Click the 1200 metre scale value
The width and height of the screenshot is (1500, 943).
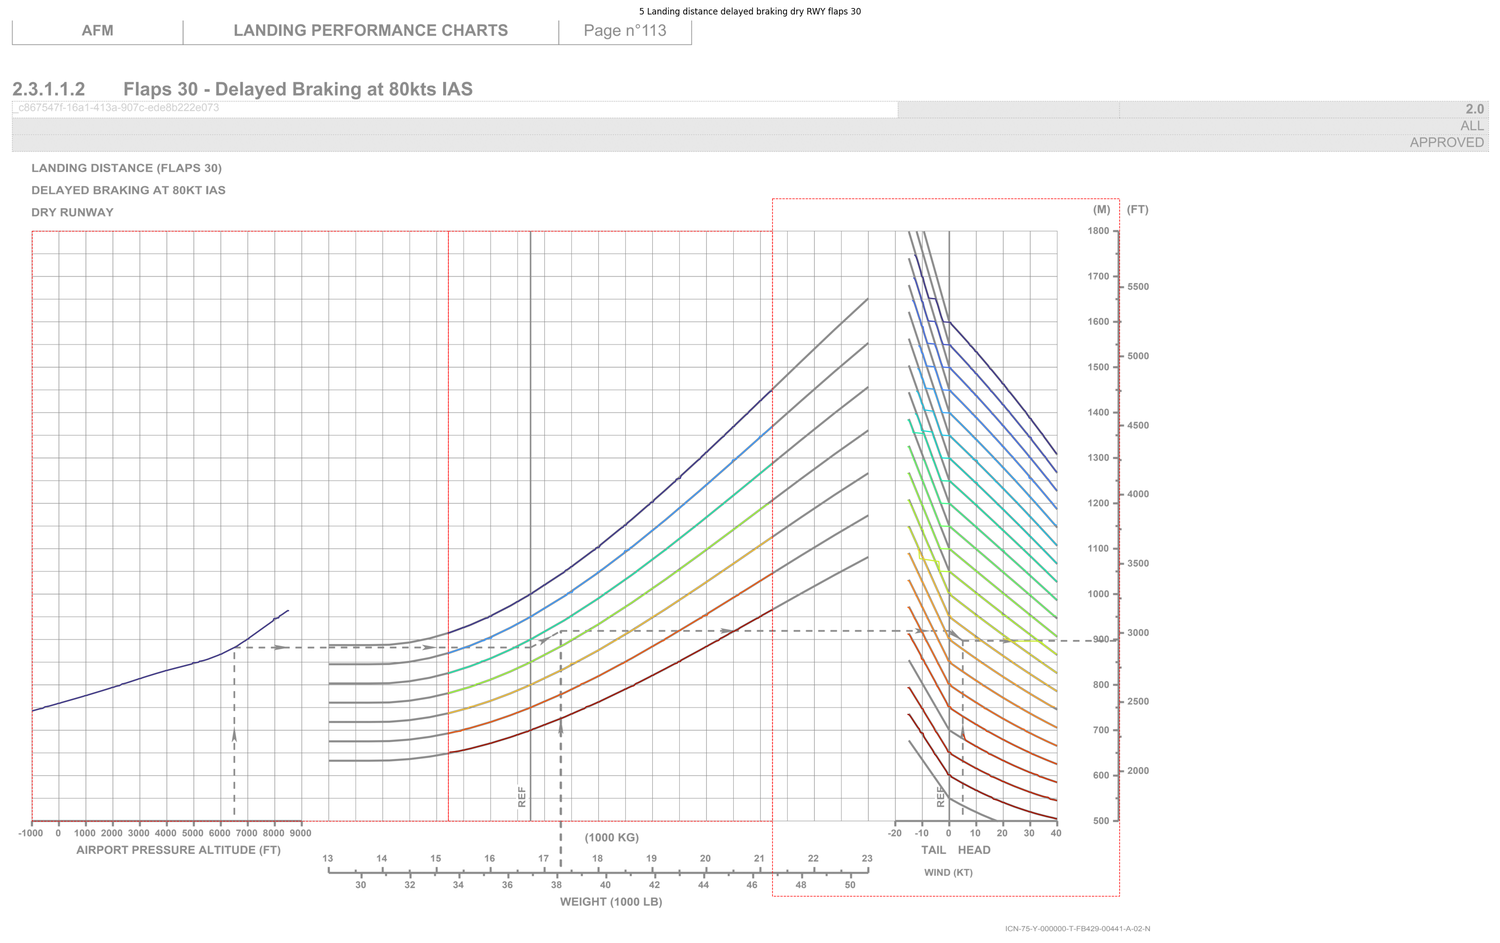click(x=1098, y=503)
